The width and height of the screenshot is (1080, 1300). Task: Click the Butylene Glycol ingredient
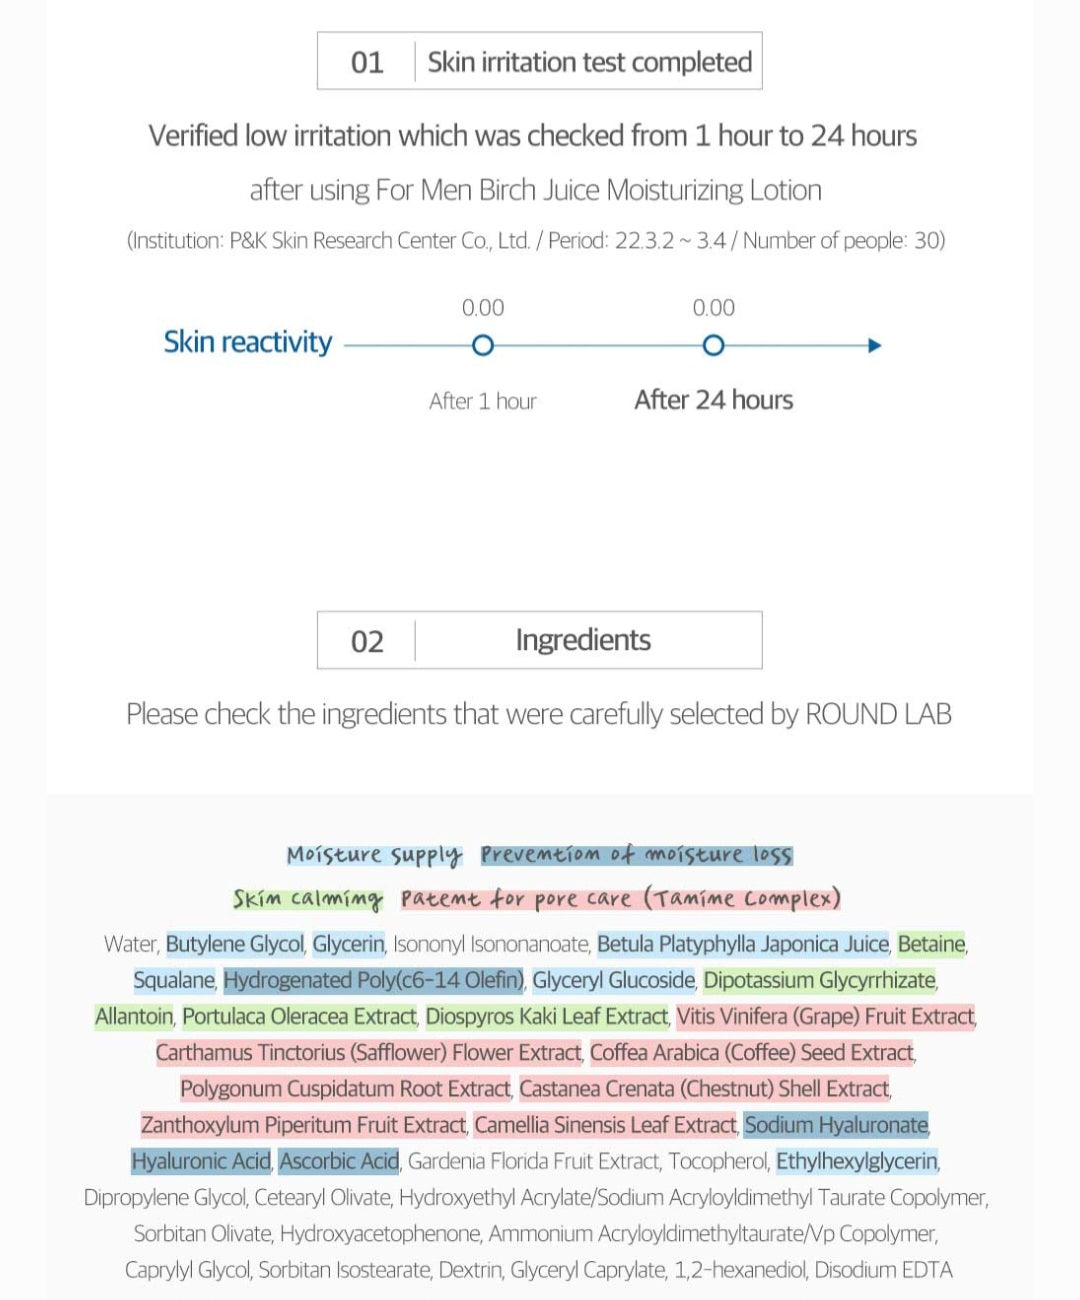(x=235, y=944)
